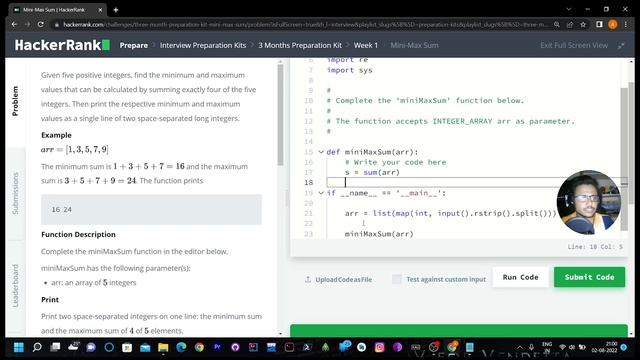Viewport: 640px width, 360px height.
Task: Click the '16 24' sample output box
Action: point(151,209)
